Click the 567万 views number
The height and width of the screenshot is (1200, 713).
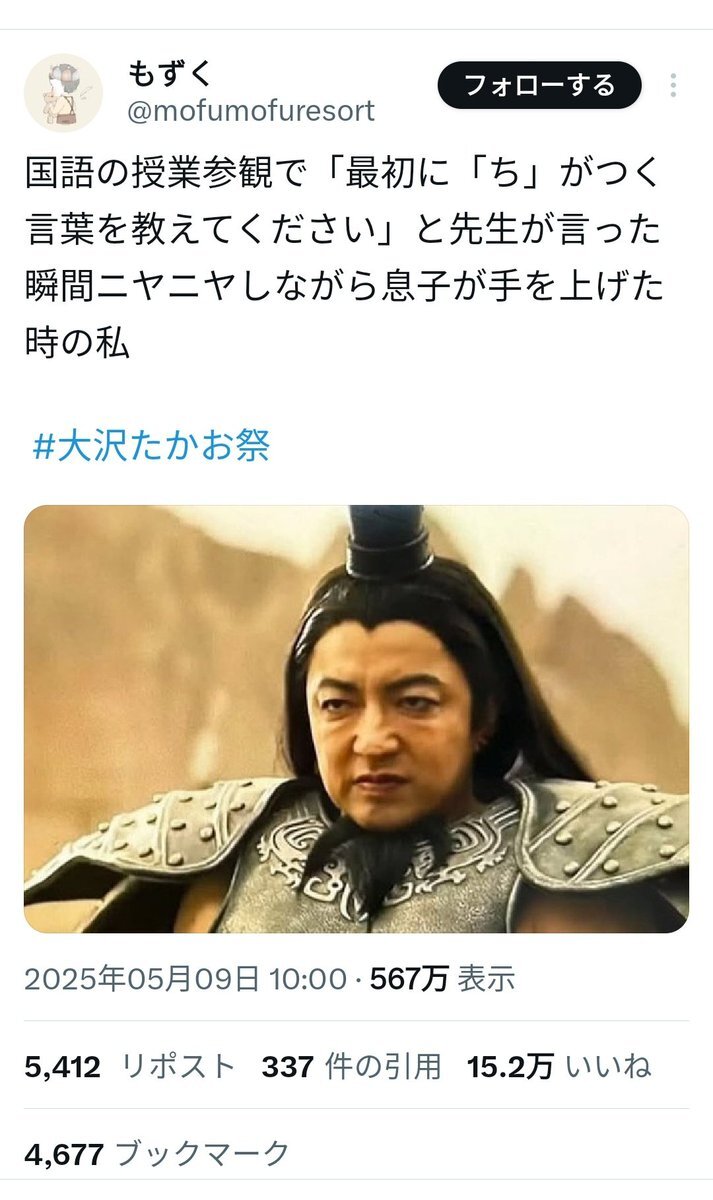[x=409, y=980]
